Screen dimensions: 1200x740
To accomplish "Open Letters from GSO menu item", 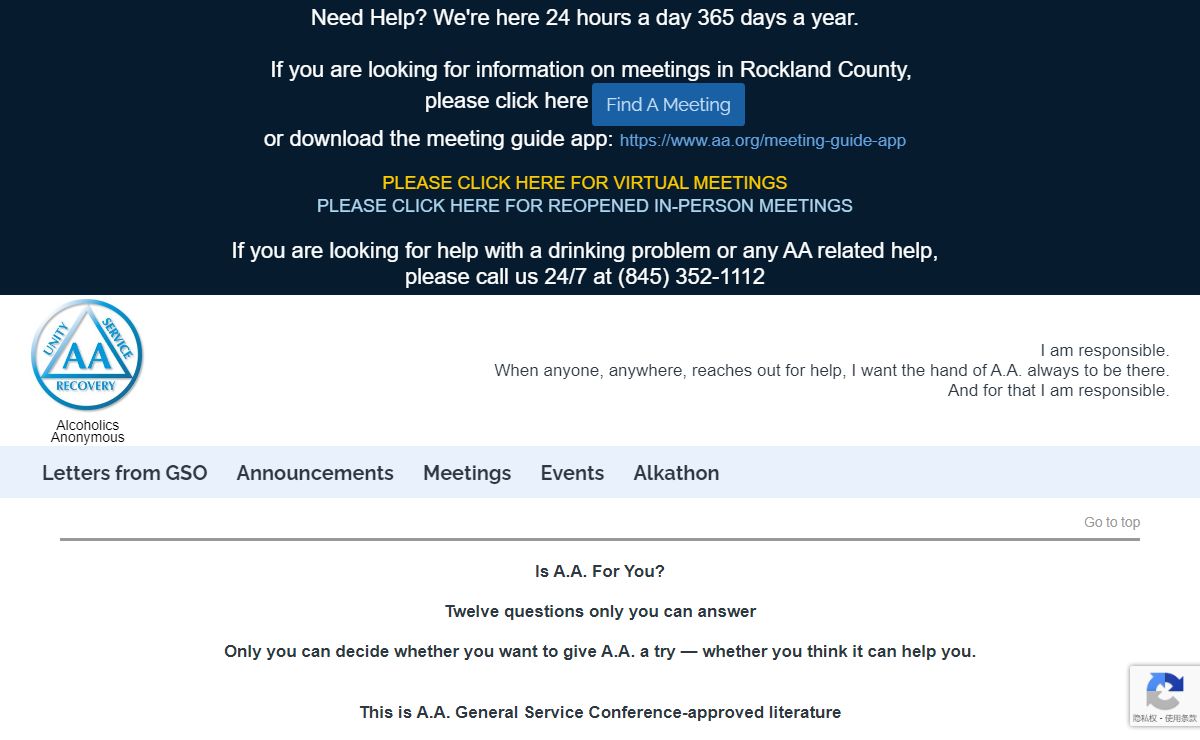I will [125, 473].
